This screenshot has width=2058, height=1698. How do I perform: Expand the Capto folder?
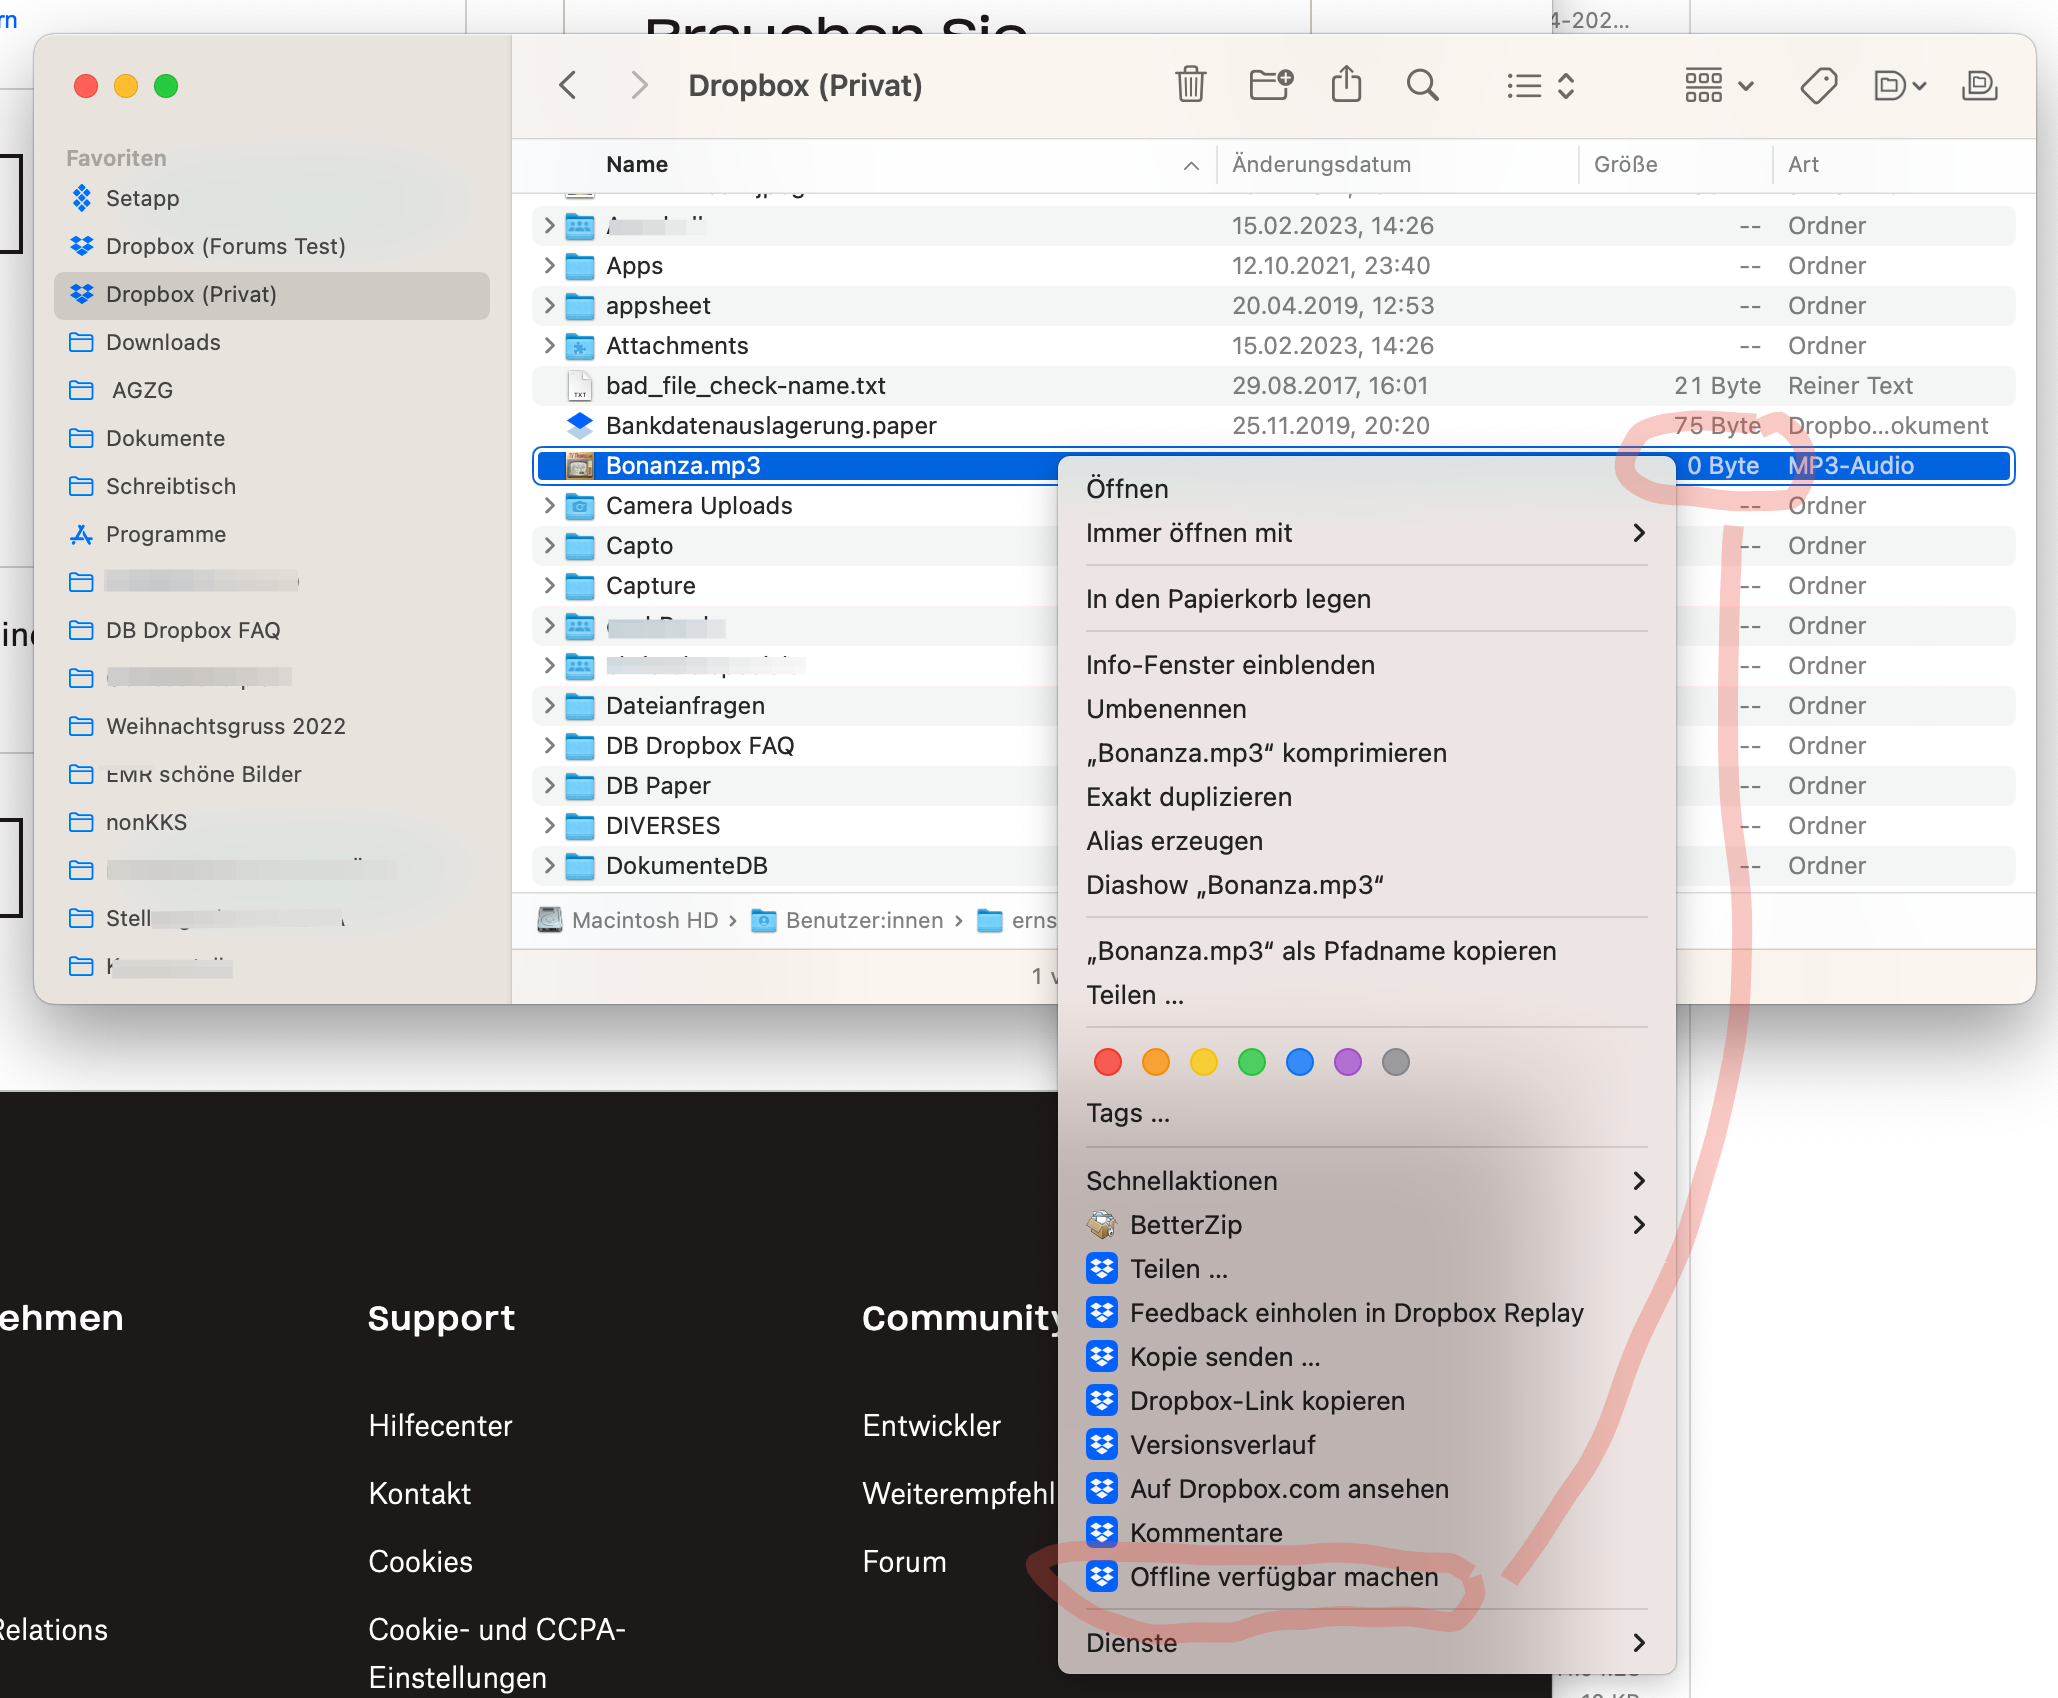549,546
